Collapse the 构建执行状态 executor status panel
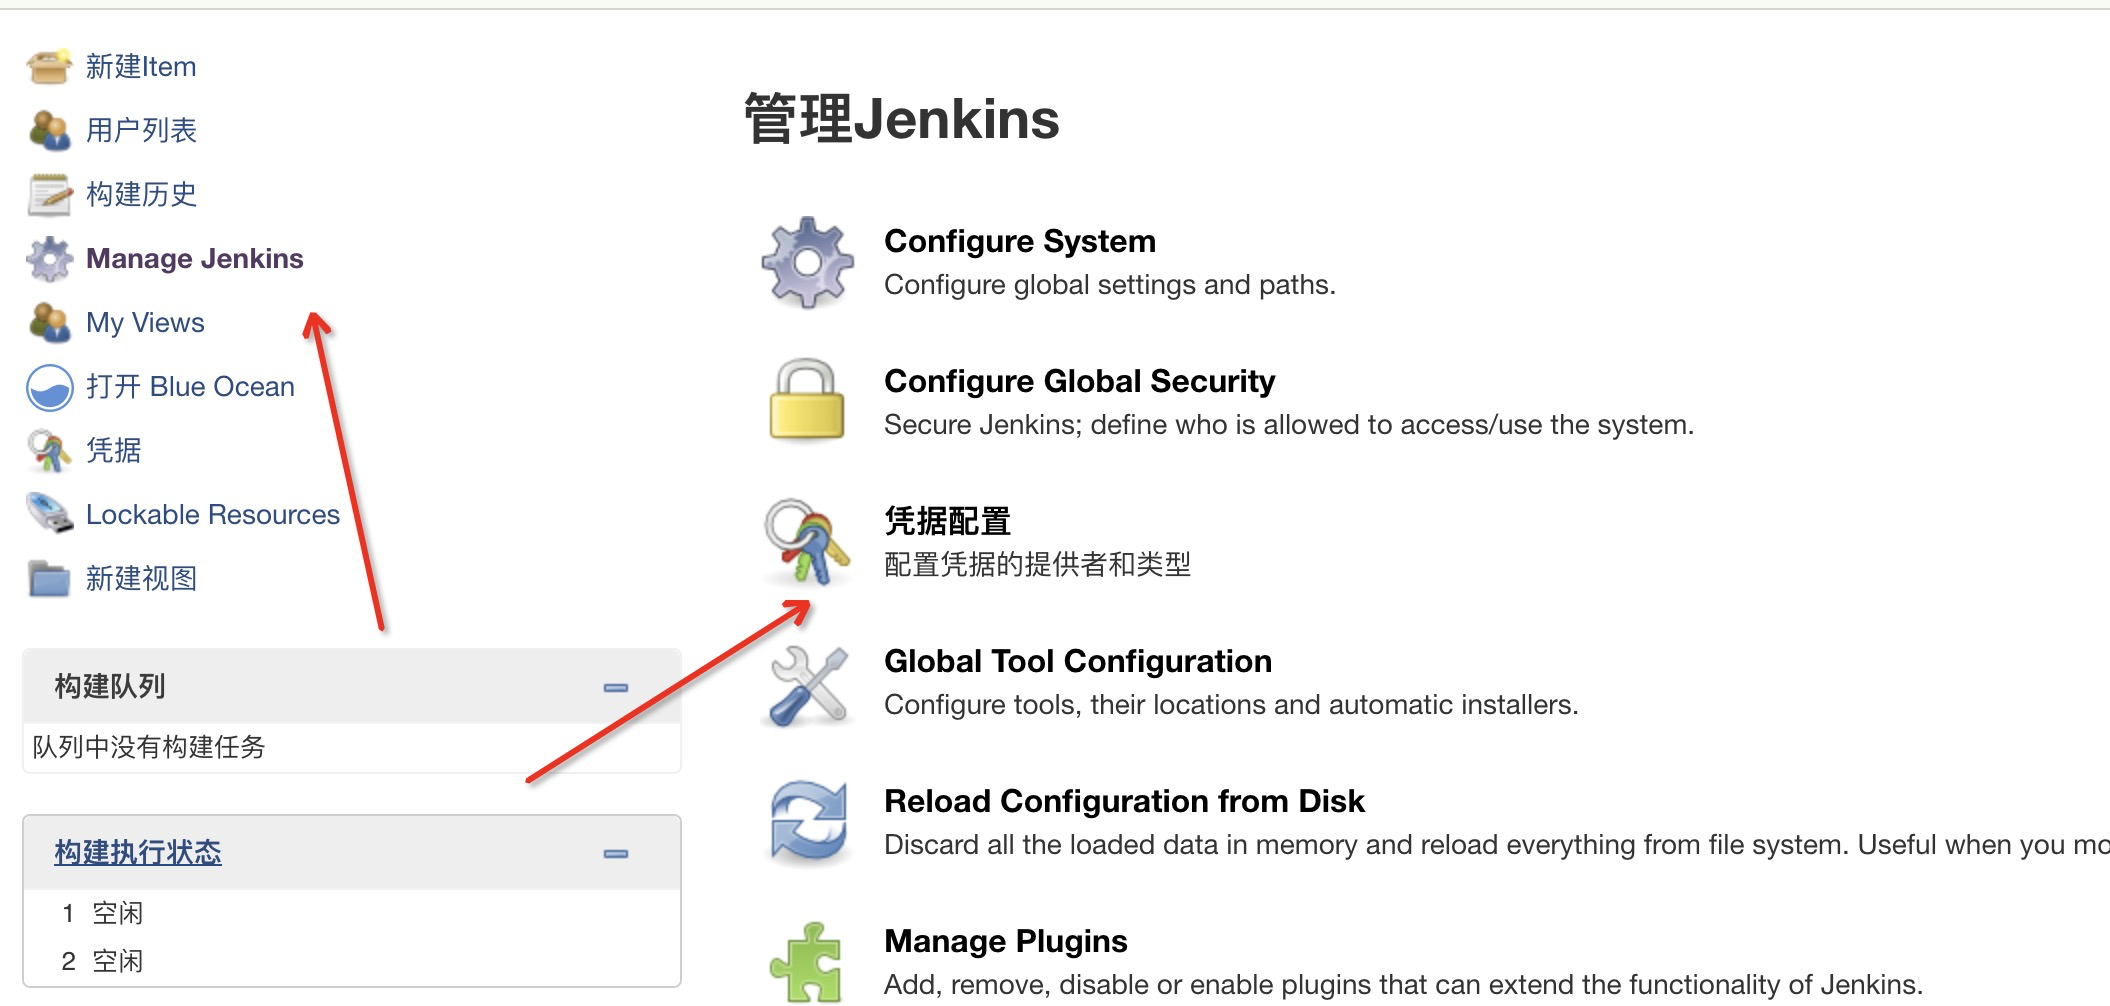Viewport: 2110px width, 1006px height. coord(616,854)
